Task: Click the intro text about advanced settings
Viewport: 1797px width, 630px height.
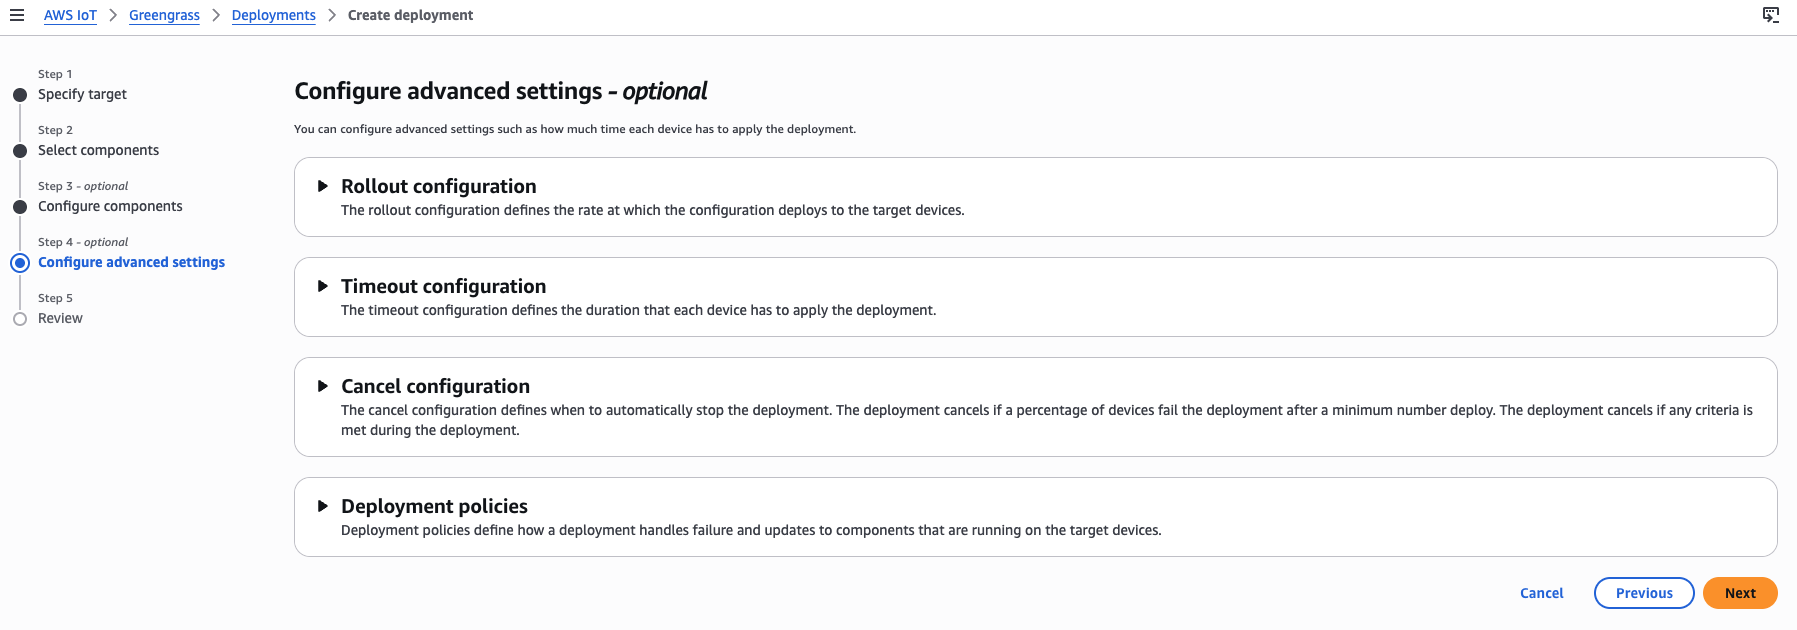Action: [575, 129]
